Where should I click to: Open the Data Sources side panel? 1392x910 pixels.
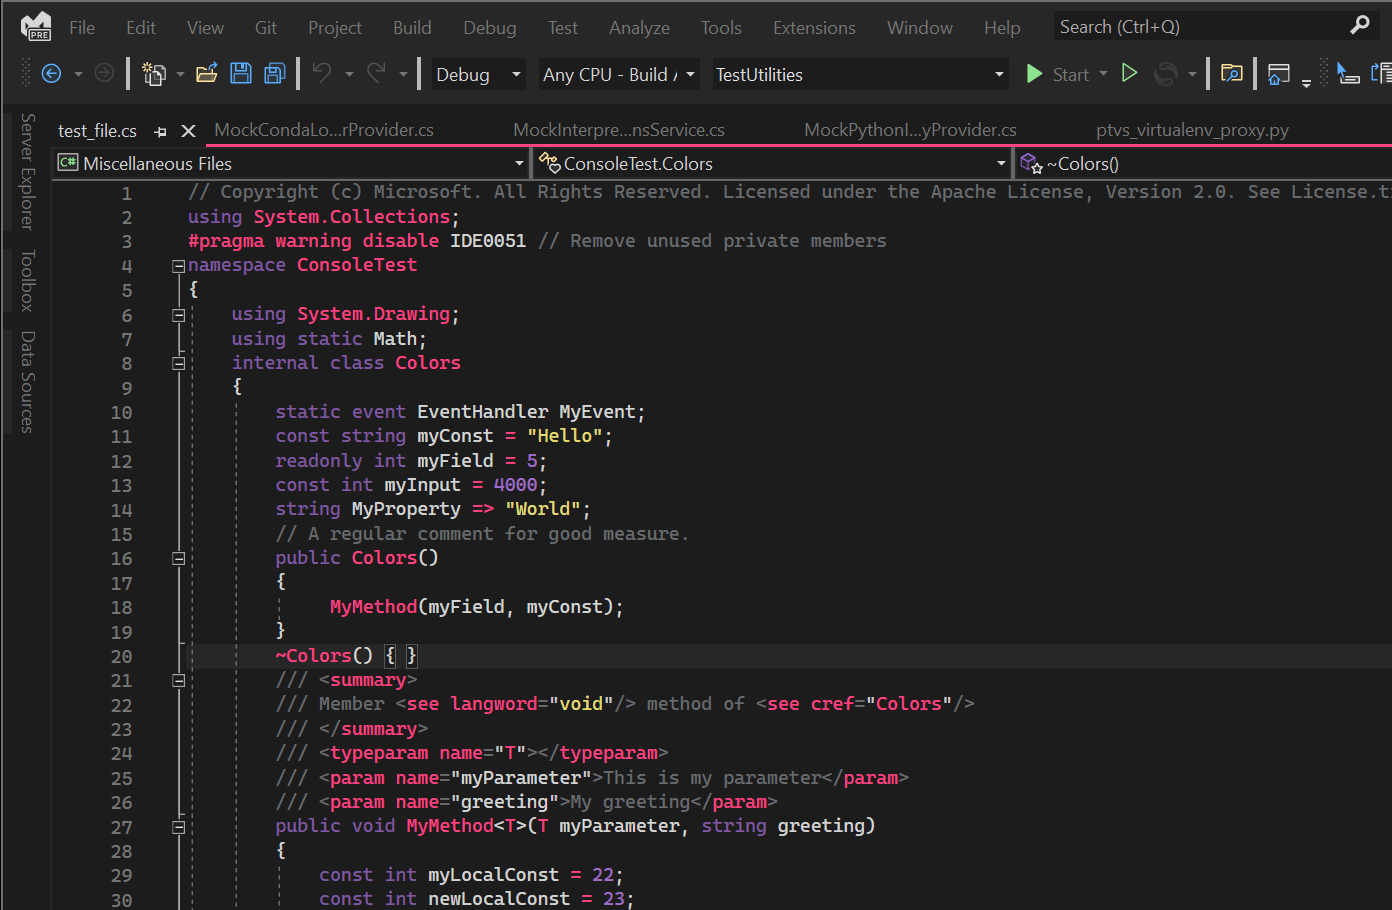click(28, 381)
